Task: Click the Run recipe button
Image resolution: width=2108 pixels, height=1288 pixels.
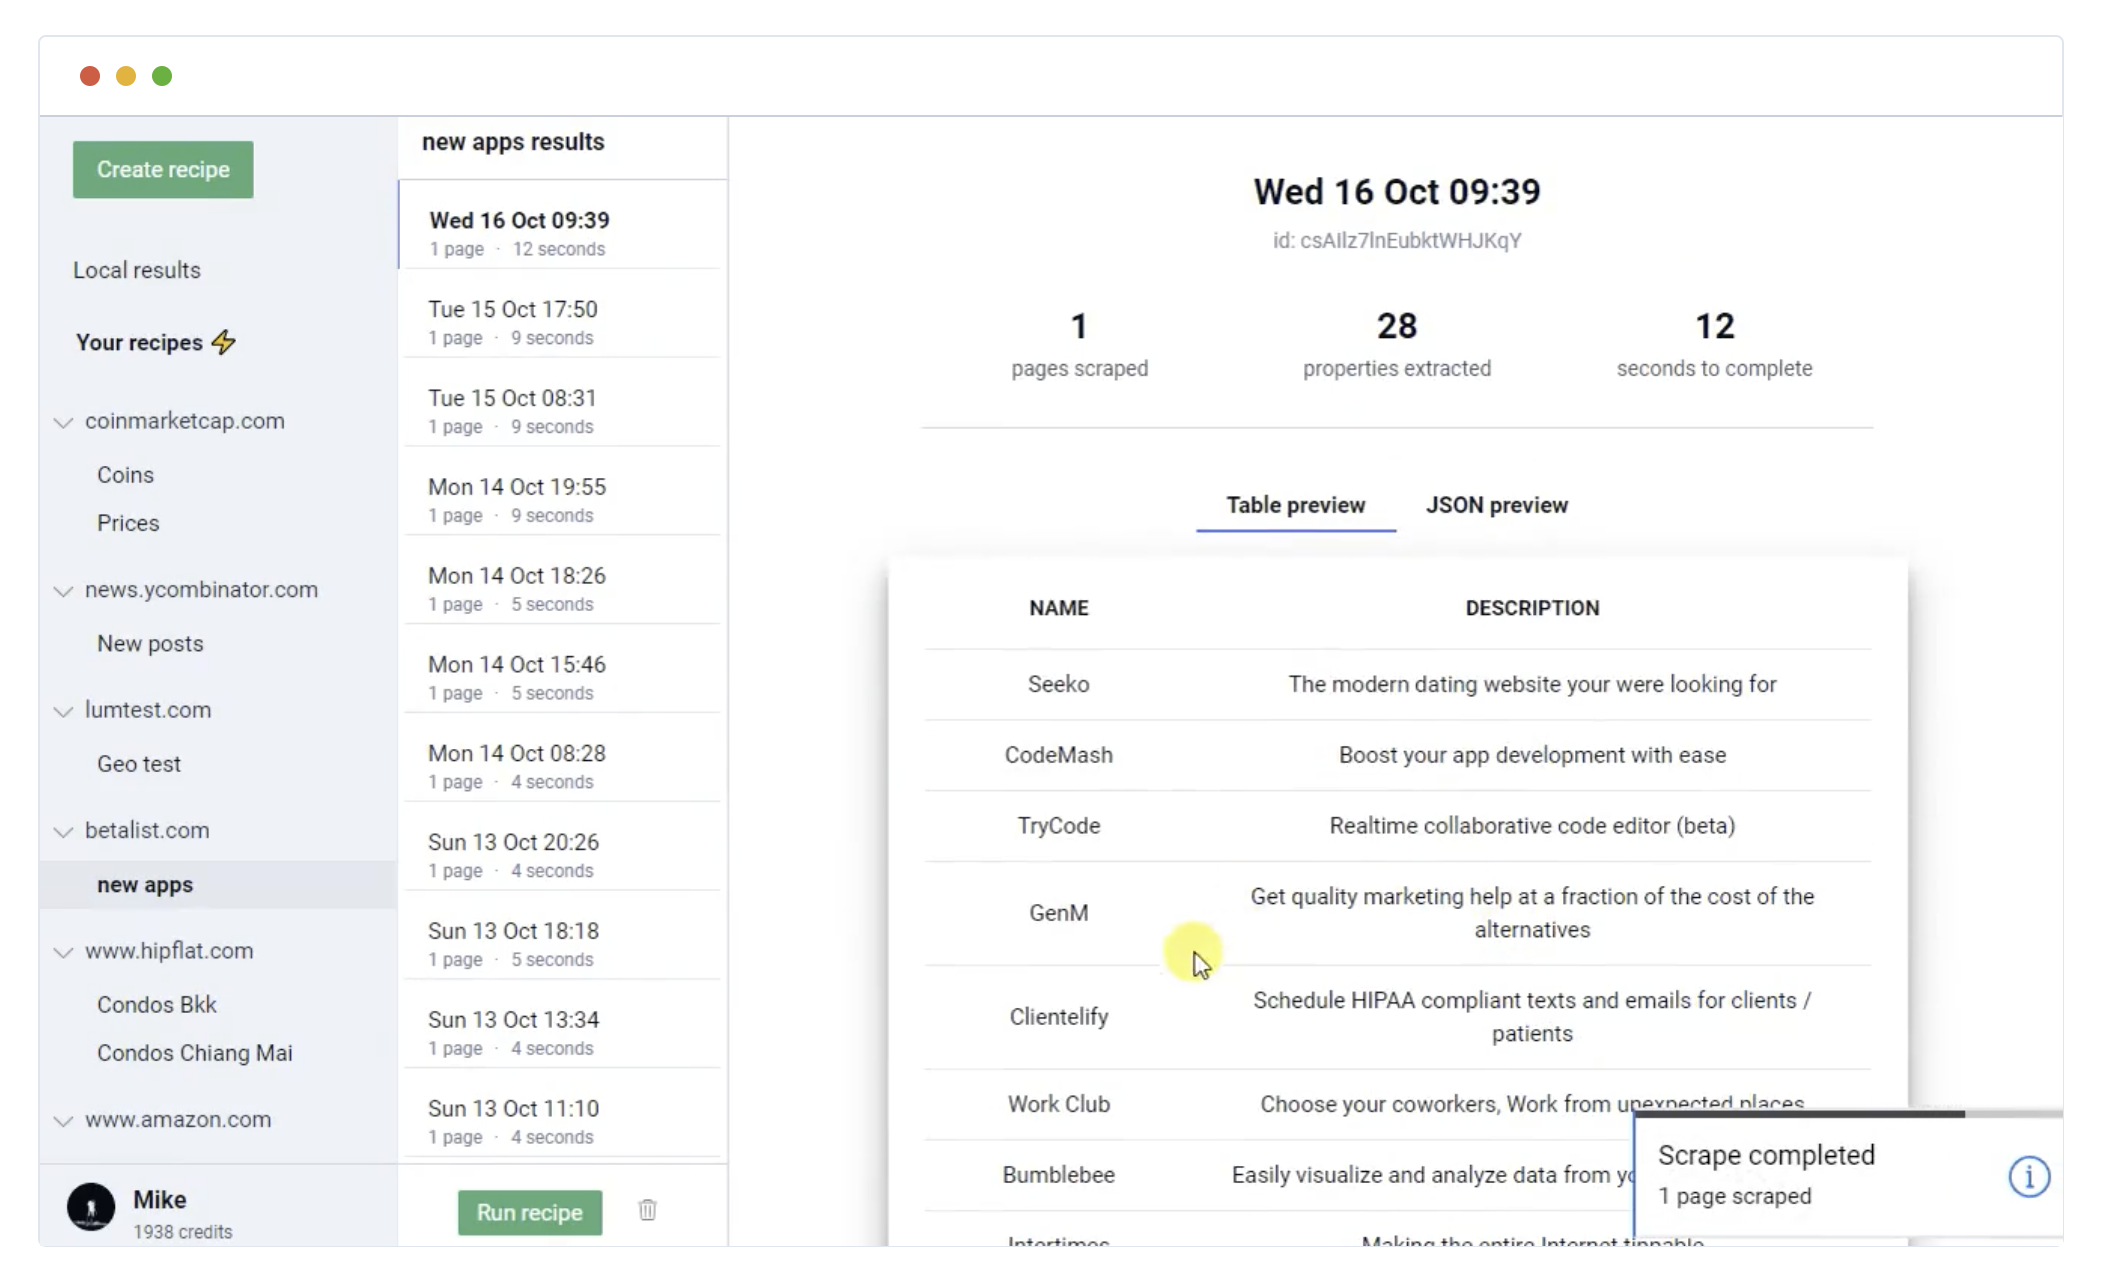Action: [530, 1212]
